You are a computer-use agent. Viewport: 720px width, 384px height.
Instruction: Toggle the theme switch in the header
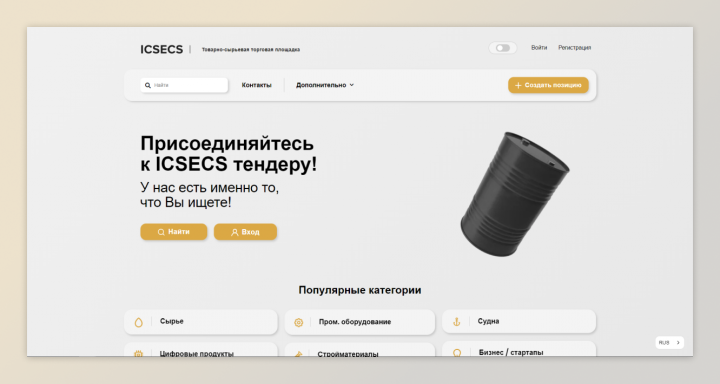coord(503,48)
